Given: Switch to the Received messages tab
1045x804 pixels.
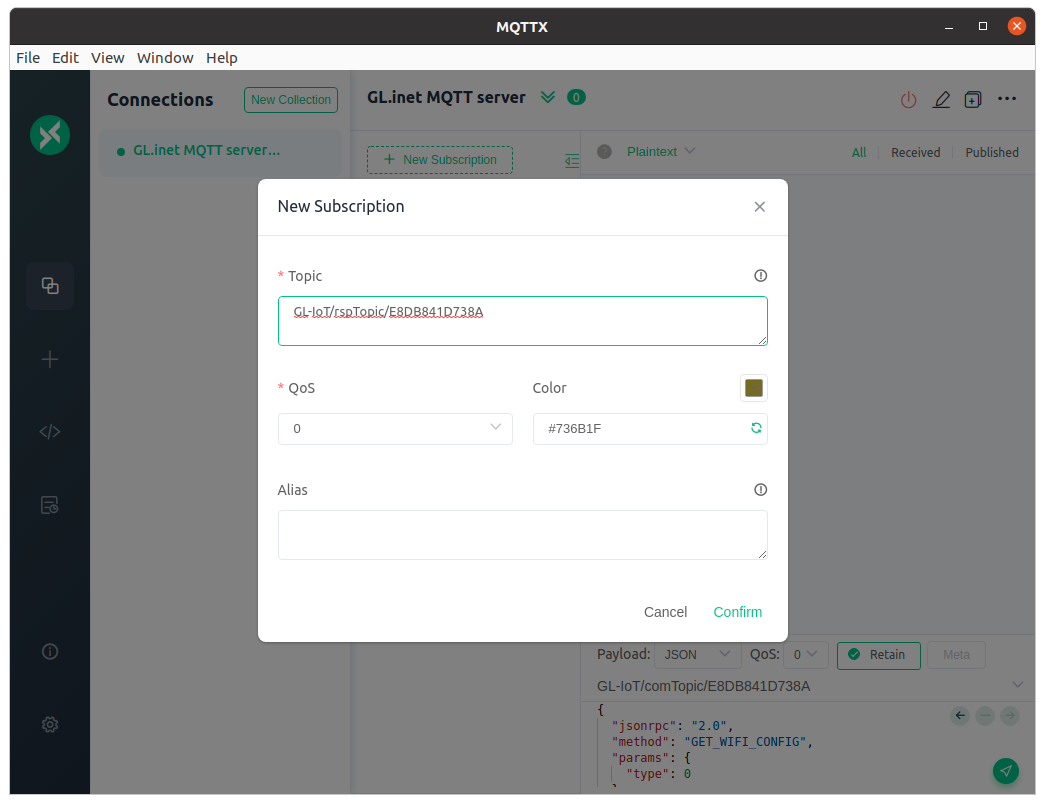Looking at the screenshot, I should [916, 153].
